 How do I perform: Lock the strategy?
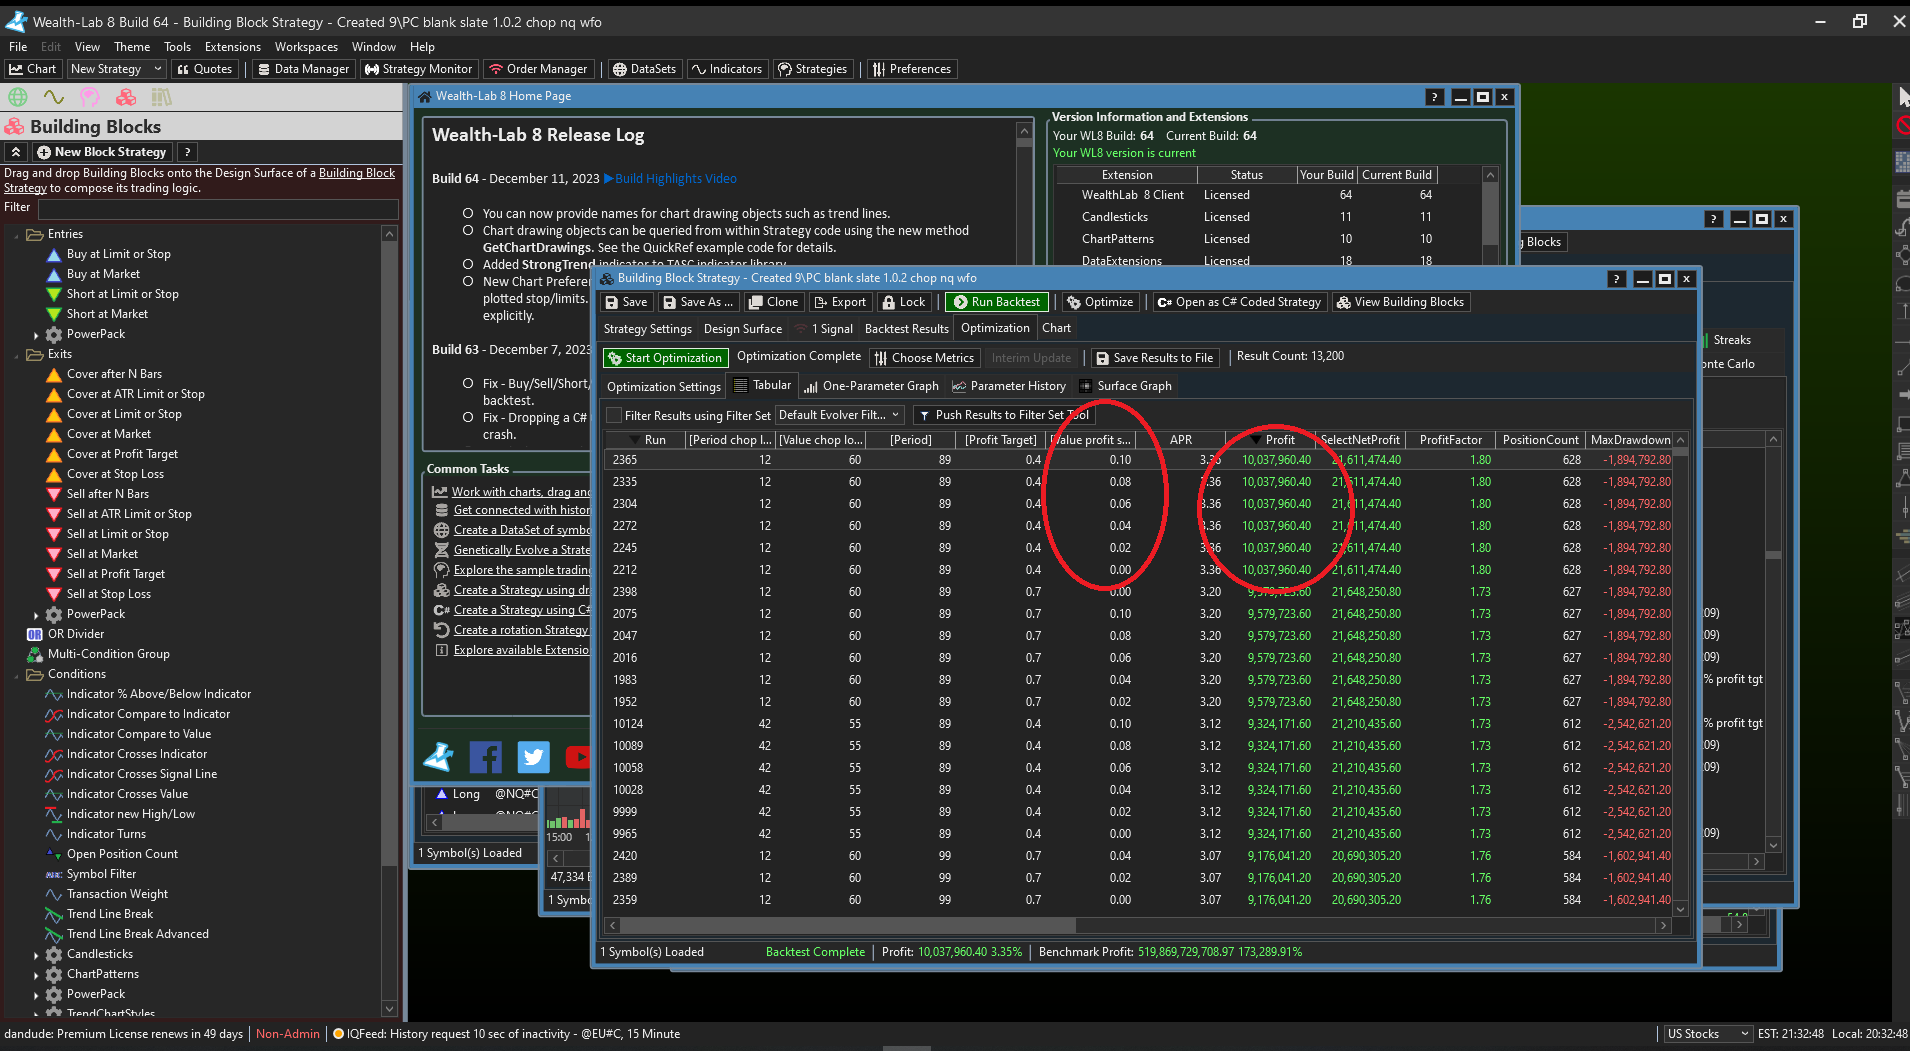coord(904,302)
